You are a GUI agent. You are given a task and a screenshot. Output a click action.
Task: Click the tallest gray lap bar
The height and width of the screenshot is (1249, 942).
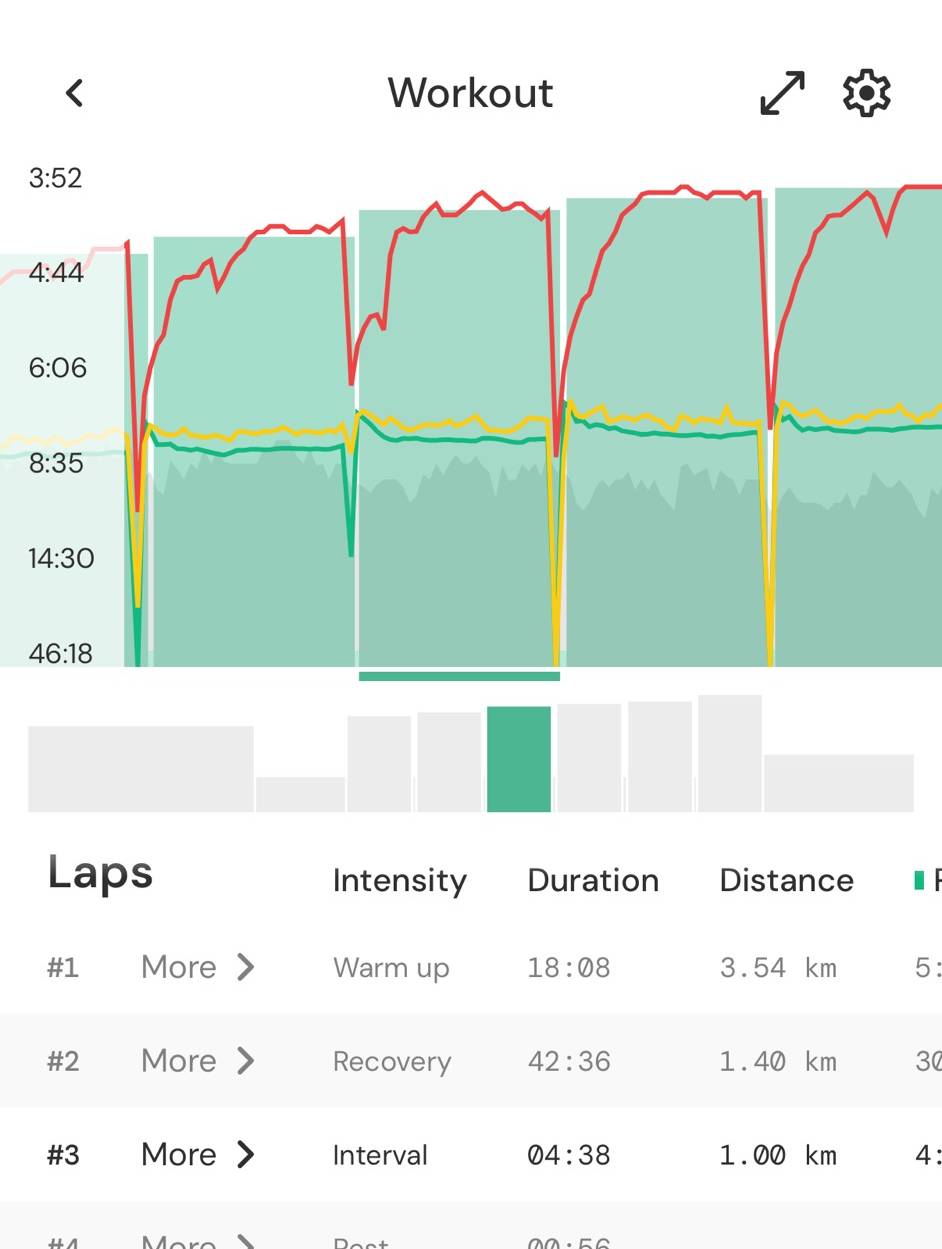730,753
